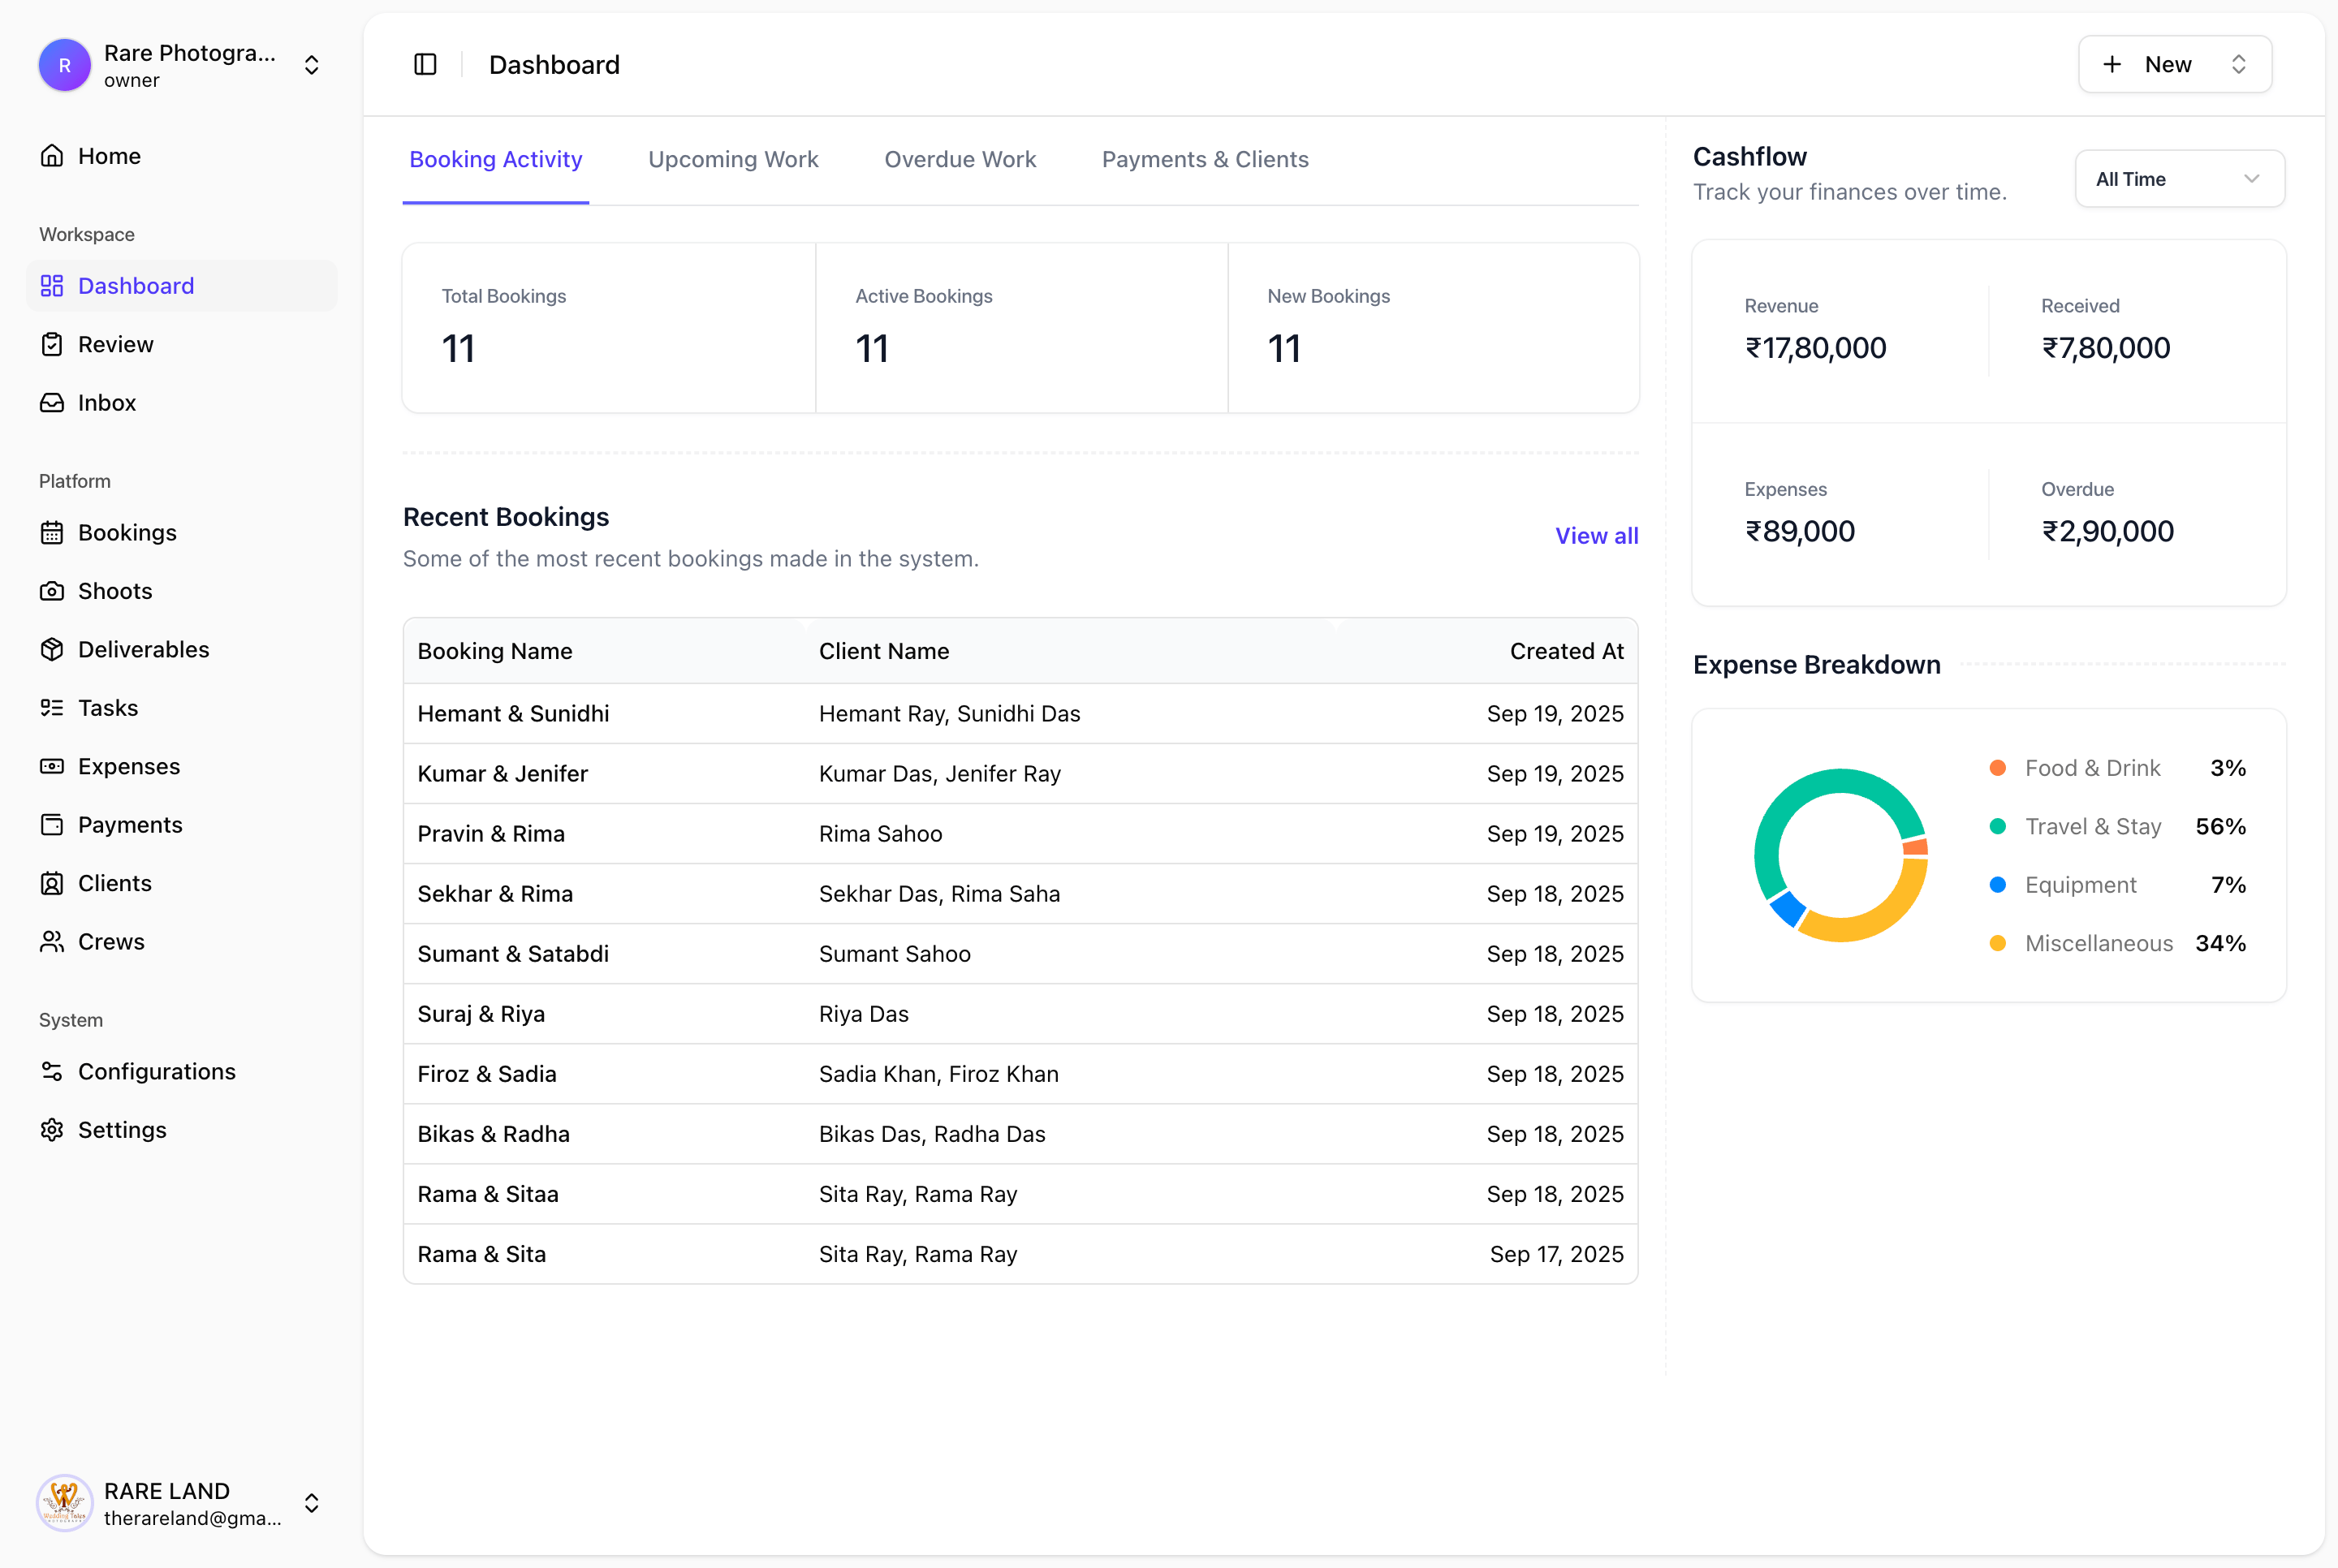Open Deliverables from the Platform menu

tap(144, 649)
